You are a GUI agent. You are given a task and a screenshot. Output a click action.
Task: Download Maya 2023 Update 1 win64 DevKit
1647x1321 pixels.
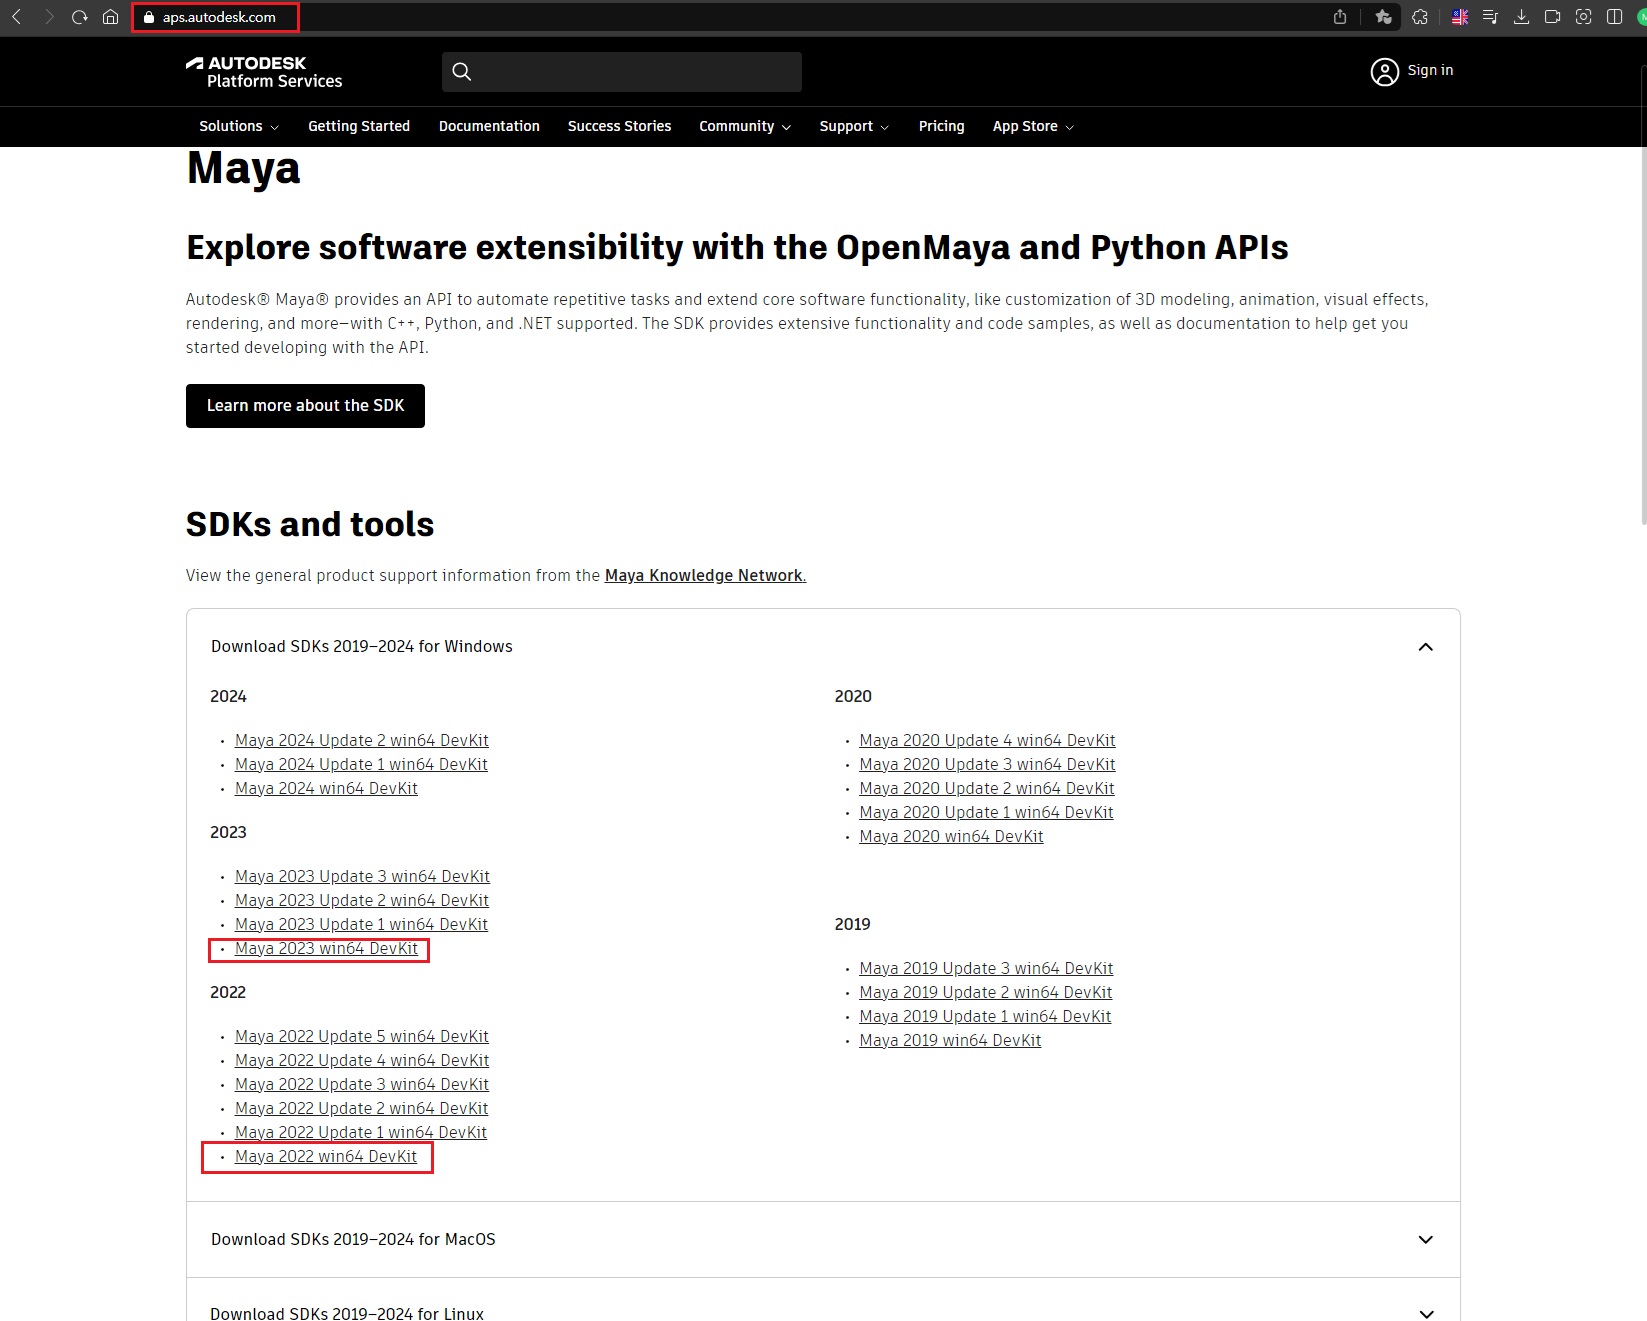pos(361,925)
